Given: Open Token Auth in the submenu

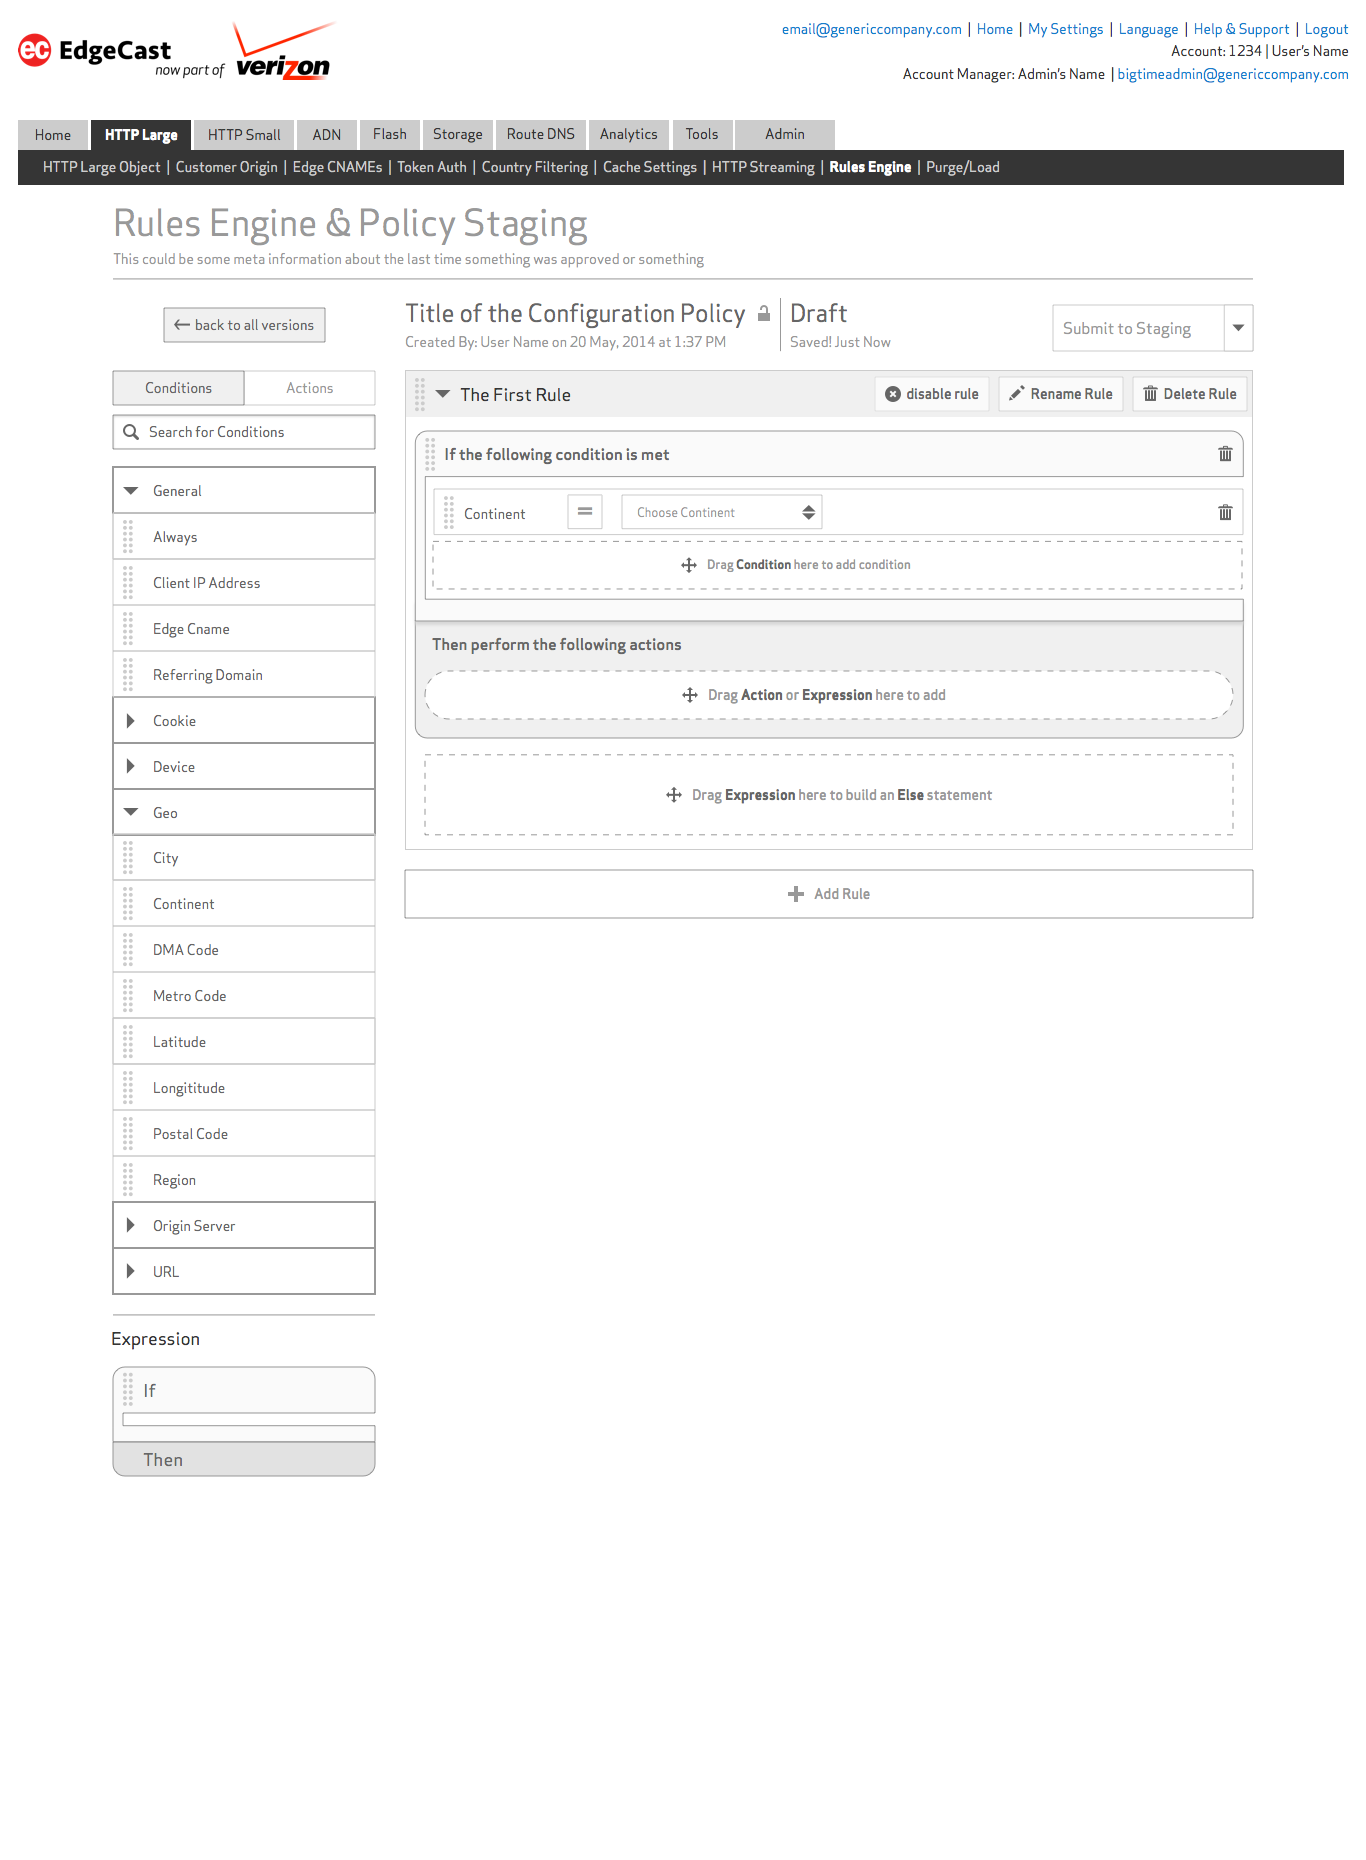Looking at the screenshot, I should tap(432, 167).
